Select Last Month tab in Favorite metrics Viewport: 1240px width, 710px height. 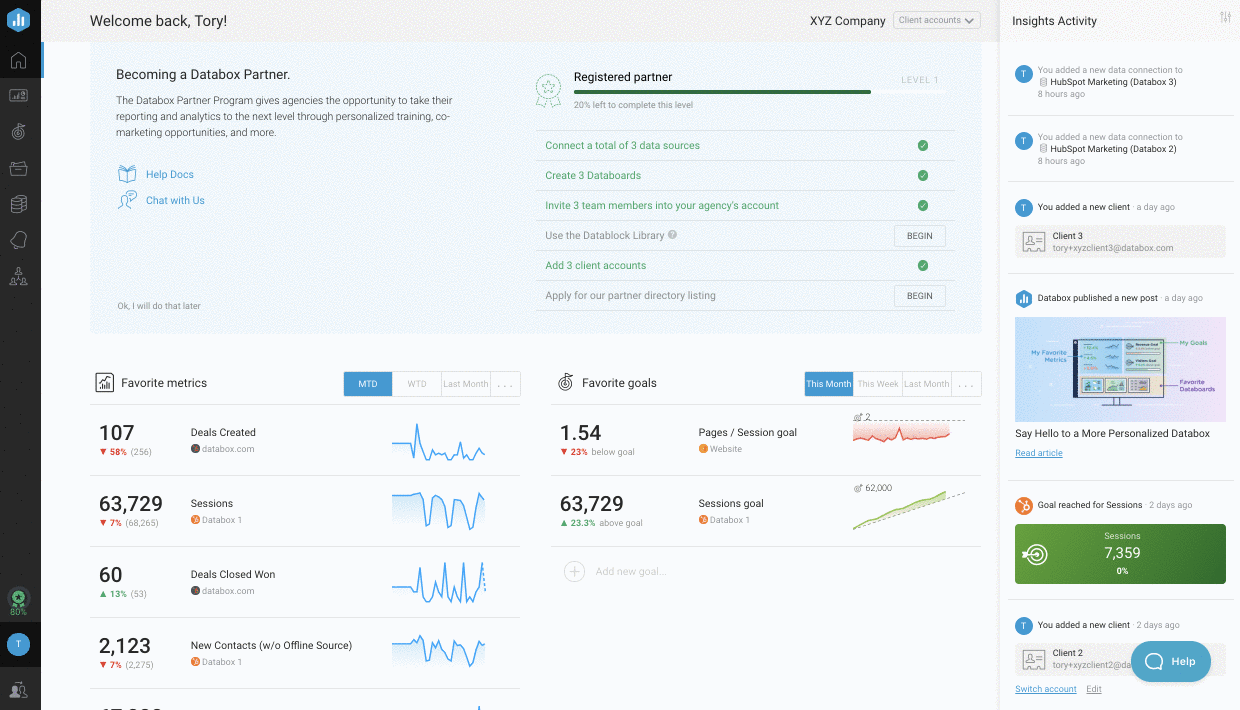(466, 384)
